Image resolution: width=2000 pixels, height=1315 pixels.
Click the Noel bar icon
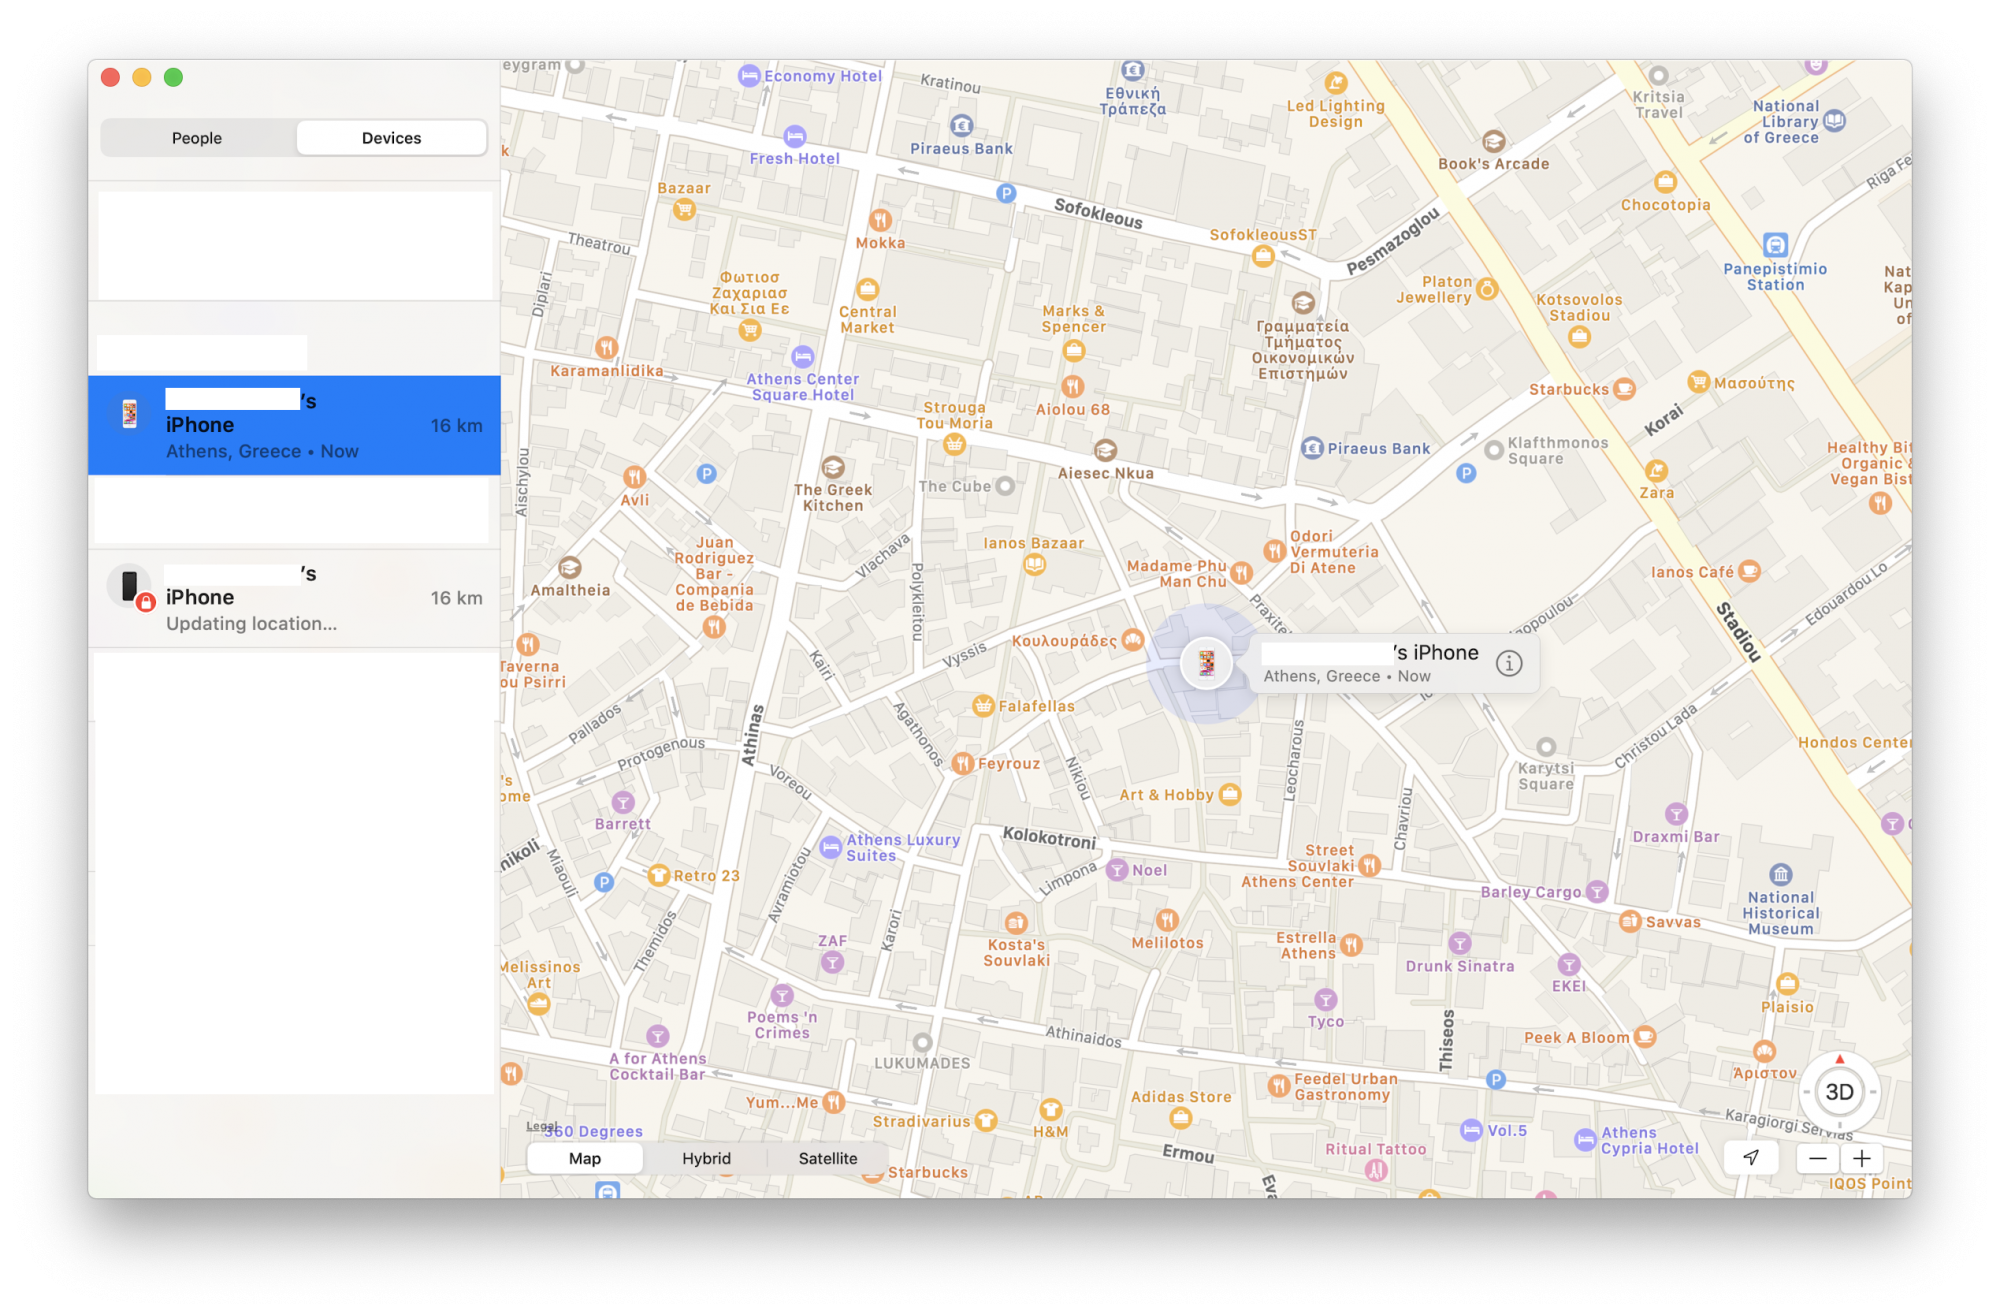[1117, 870]
